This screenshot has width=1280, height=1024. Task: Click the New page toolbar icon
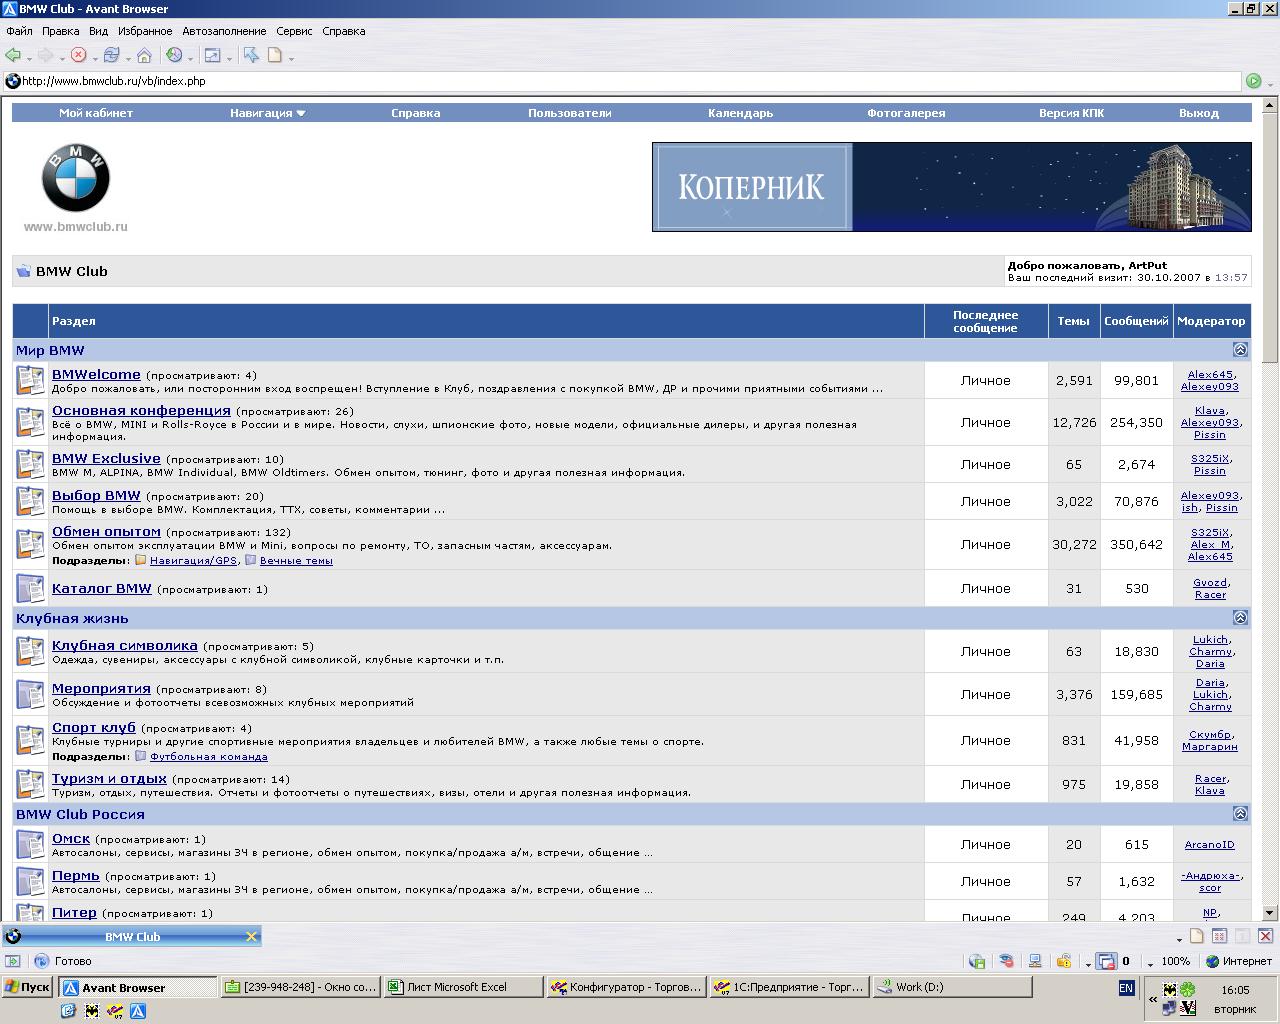click(x=275, y=55)
